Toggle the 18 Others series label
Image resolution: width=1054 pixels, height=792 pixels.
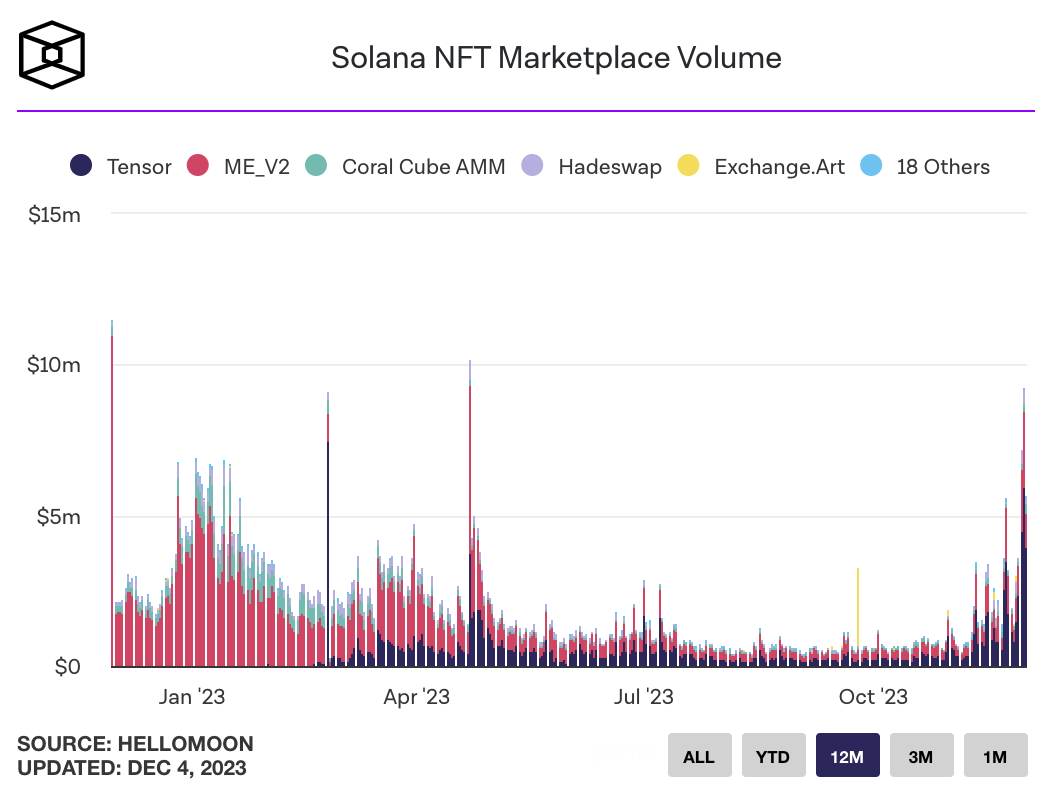click(x=943, y=167)
